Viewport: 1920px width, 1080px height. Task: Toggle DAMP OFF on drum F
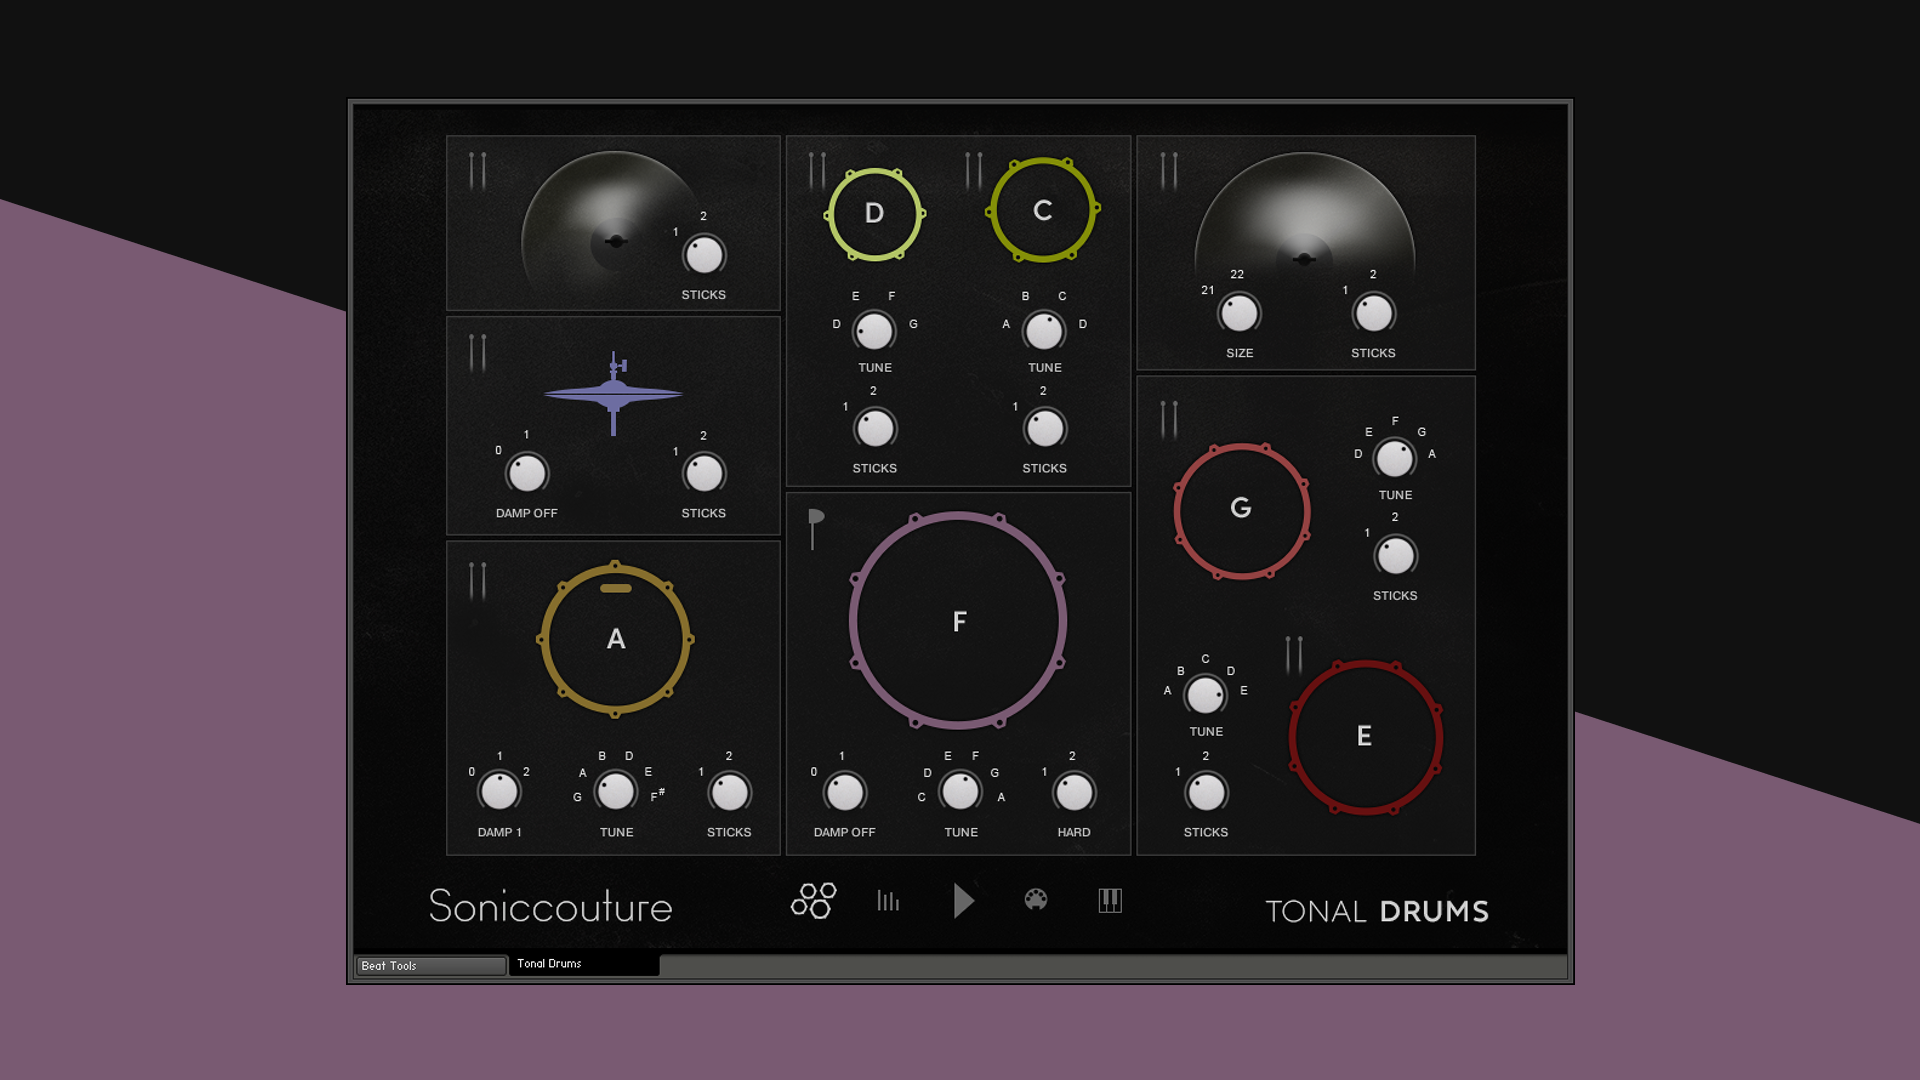845,793
